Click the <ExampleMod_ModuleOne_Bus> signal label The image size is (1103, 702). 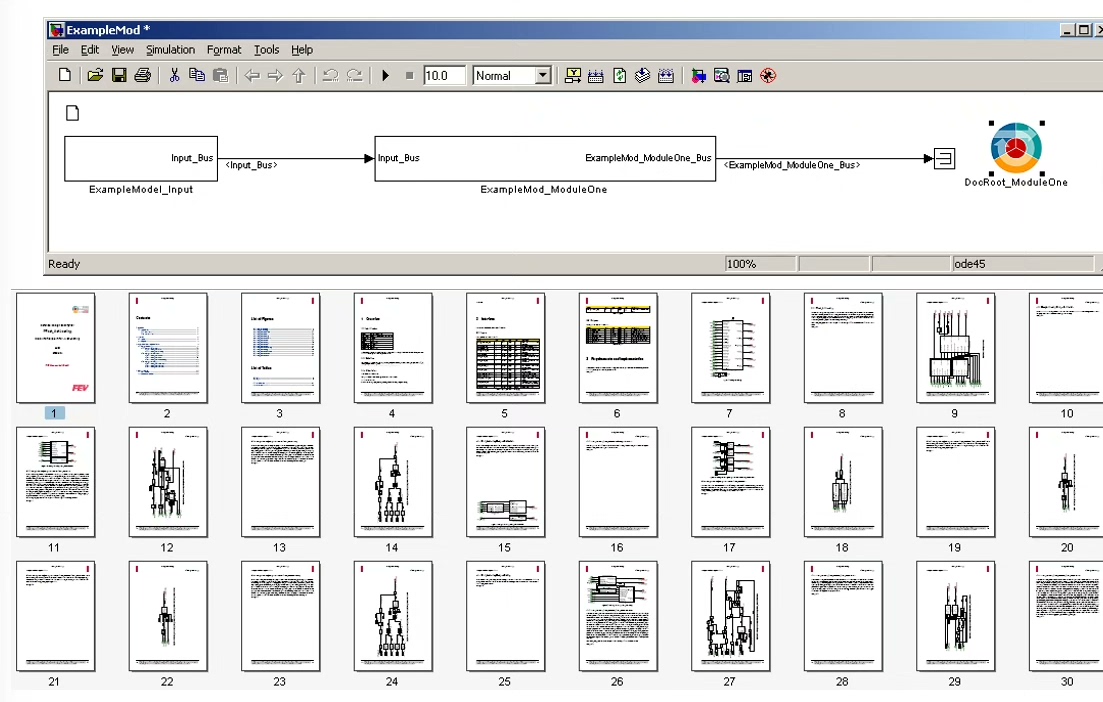click(x=792, y=165)
